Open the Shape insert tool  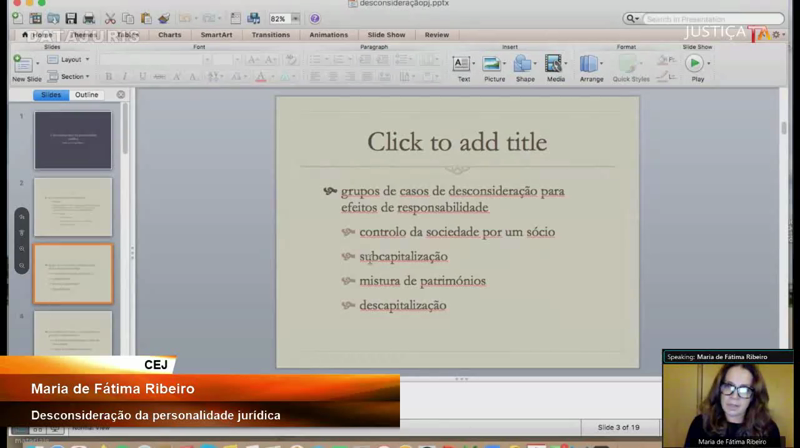pyautogui.click(x=525, y=66)
